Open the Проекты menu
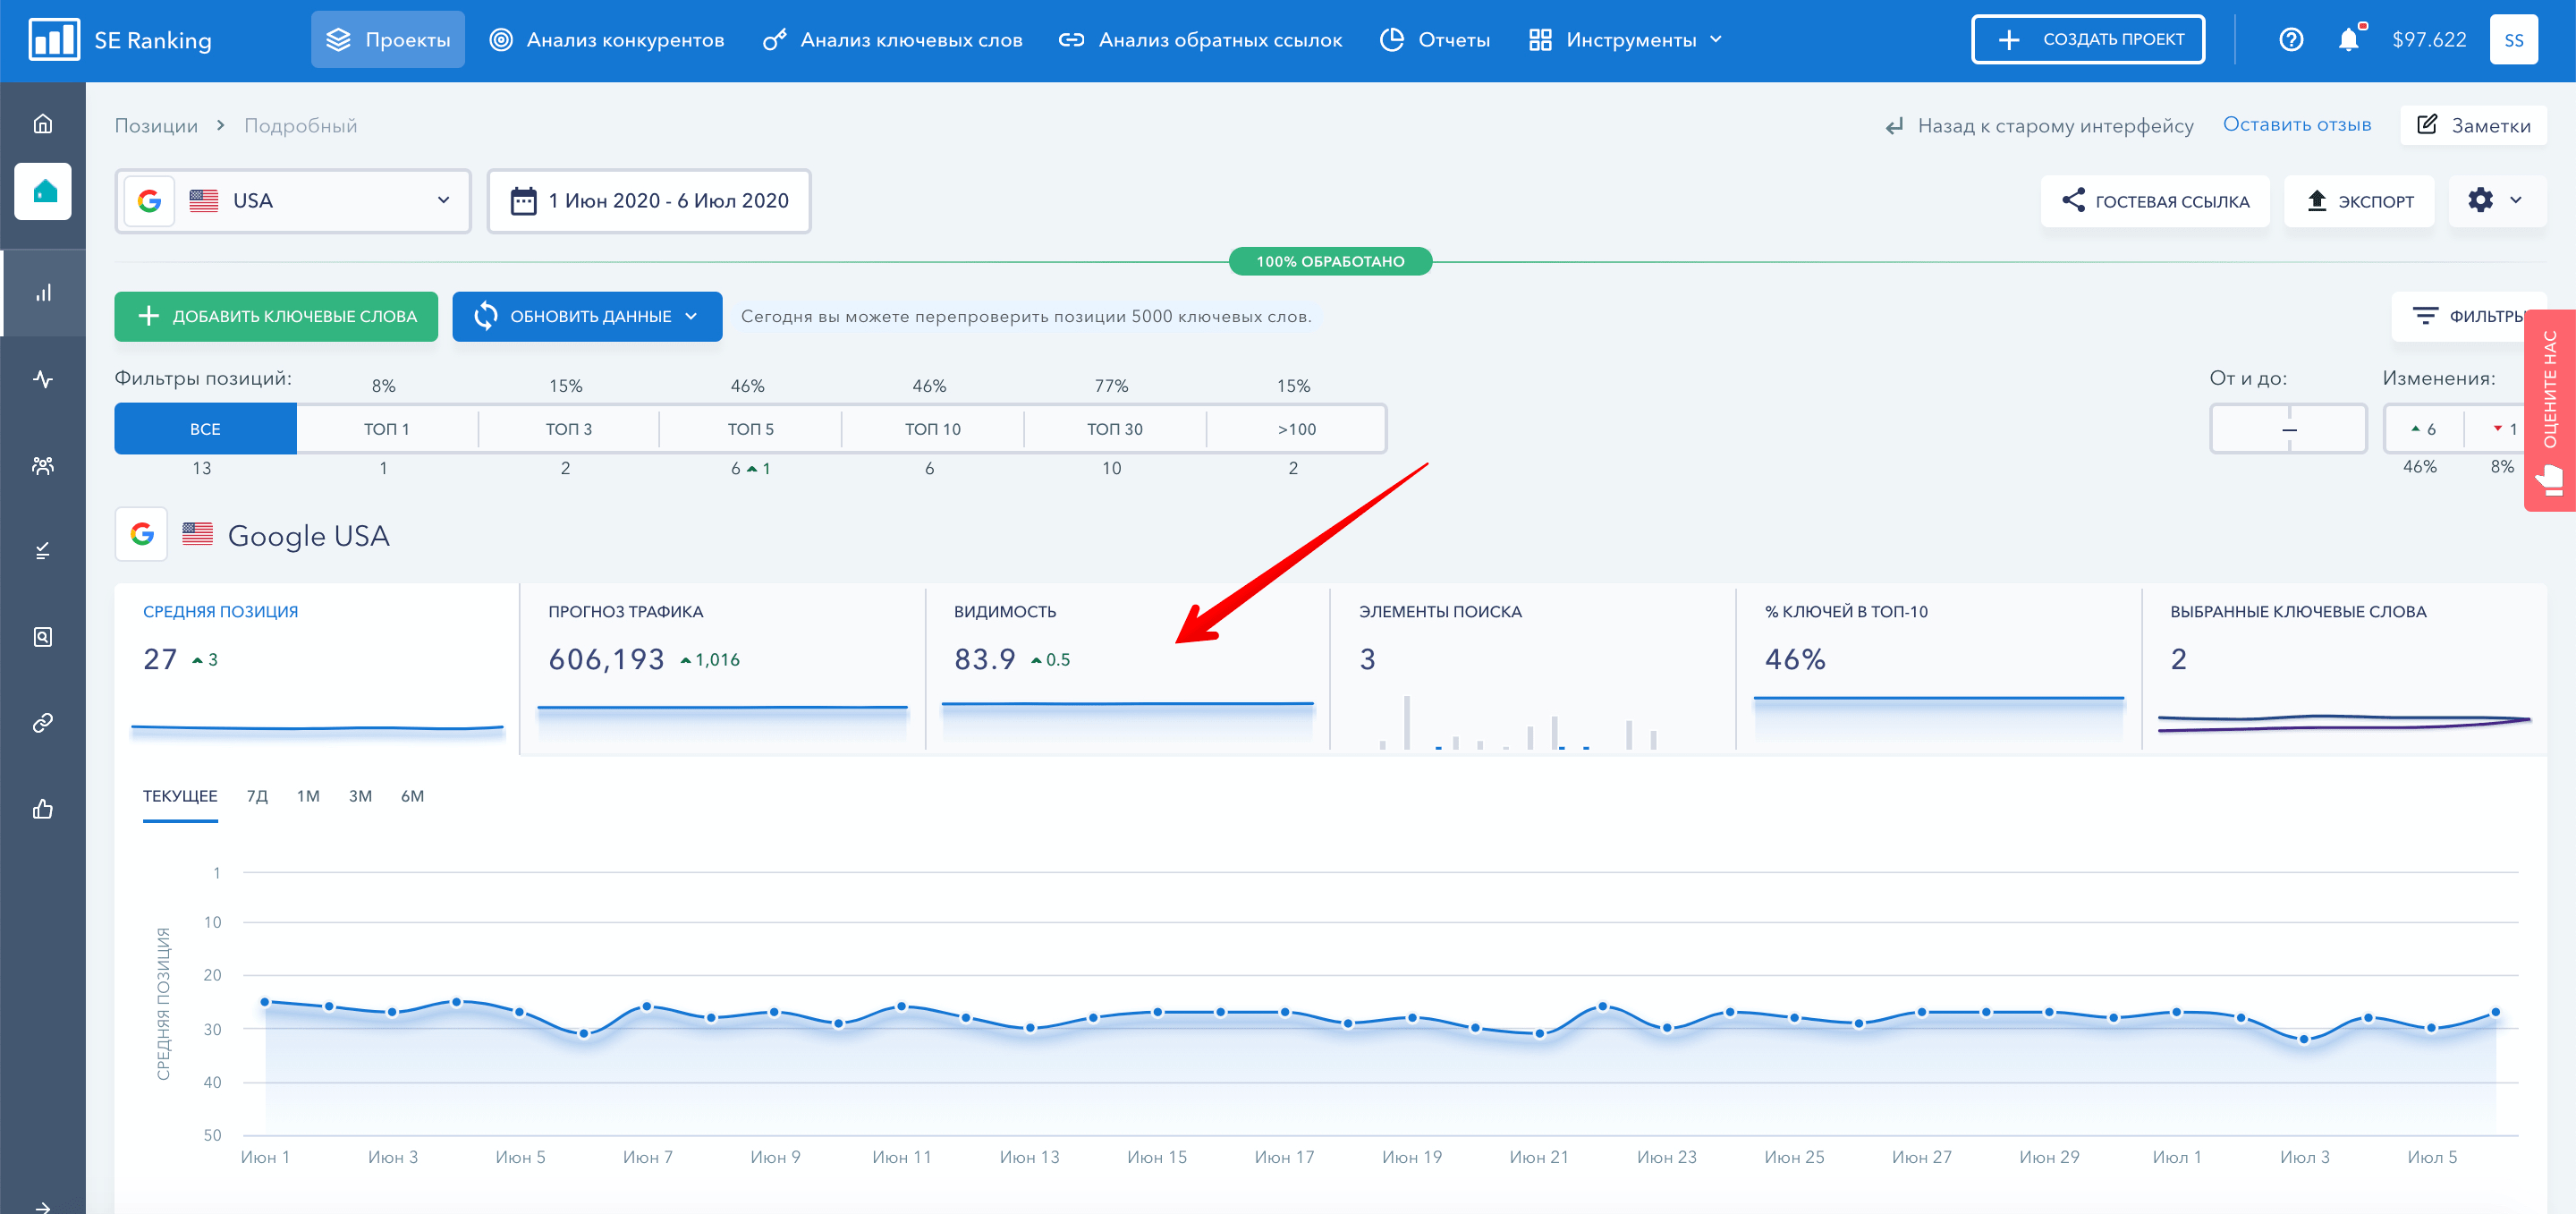This screenshot has width=2576, height=1214. tap(388, 40)
